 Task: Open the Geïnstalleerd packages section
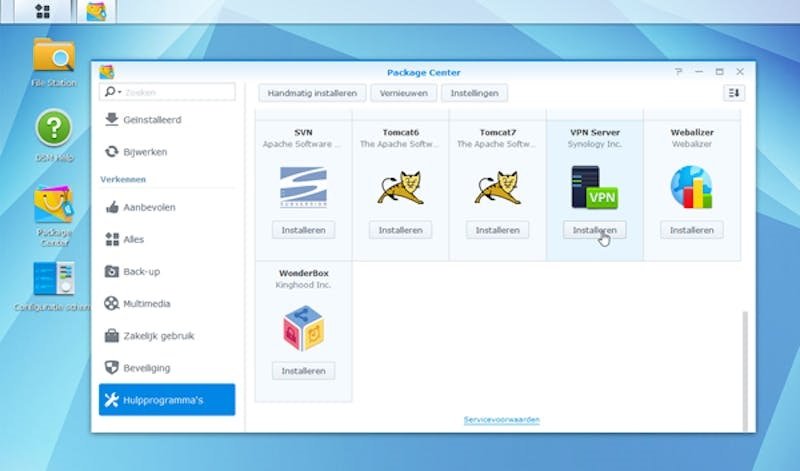pos(167,120)
